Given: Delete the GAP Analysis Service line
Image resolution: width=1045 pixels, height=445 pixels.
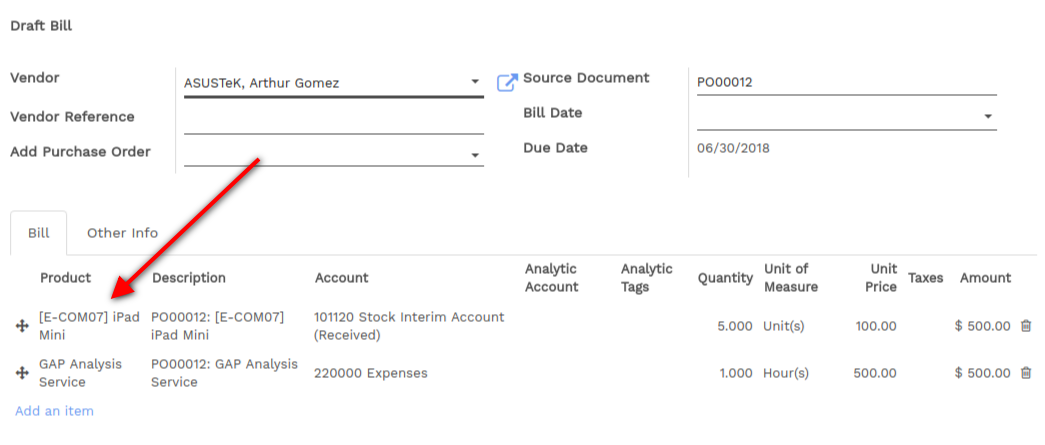Looking at the screenshot, I should (x=1026, y=373).
